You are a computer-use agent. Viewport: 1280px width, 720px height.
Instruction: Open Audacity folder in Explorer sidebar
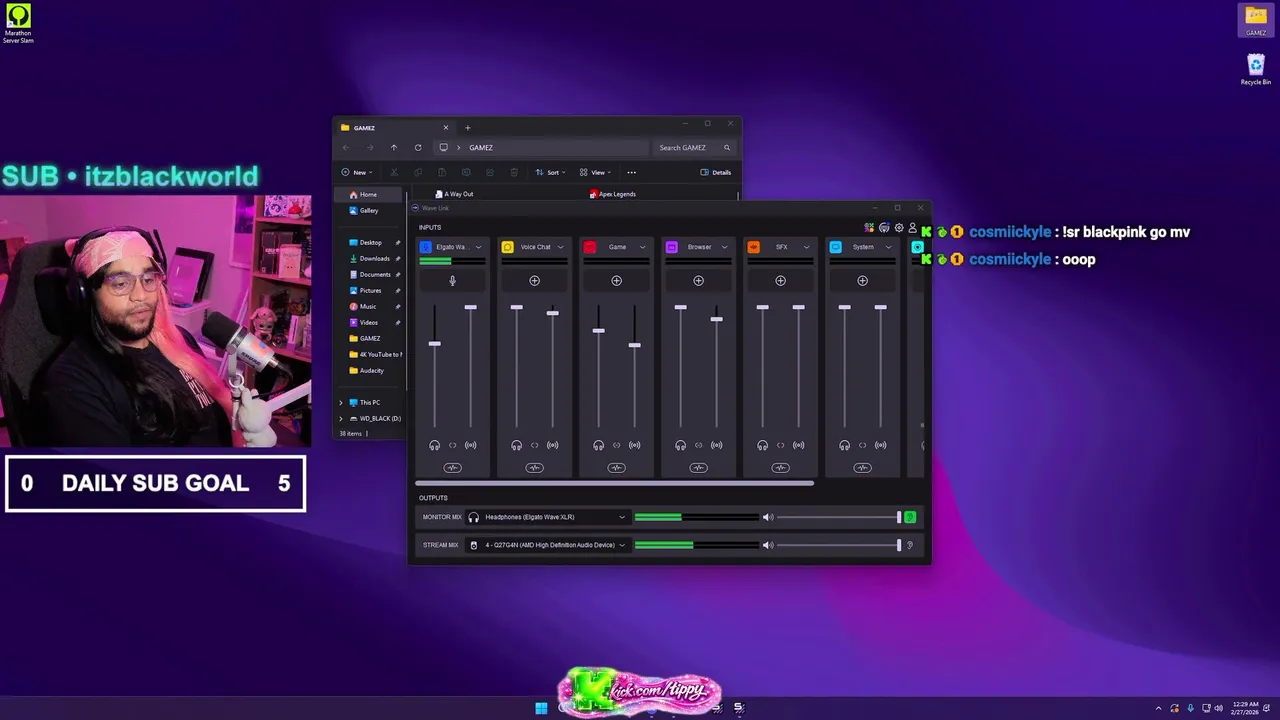371,370
